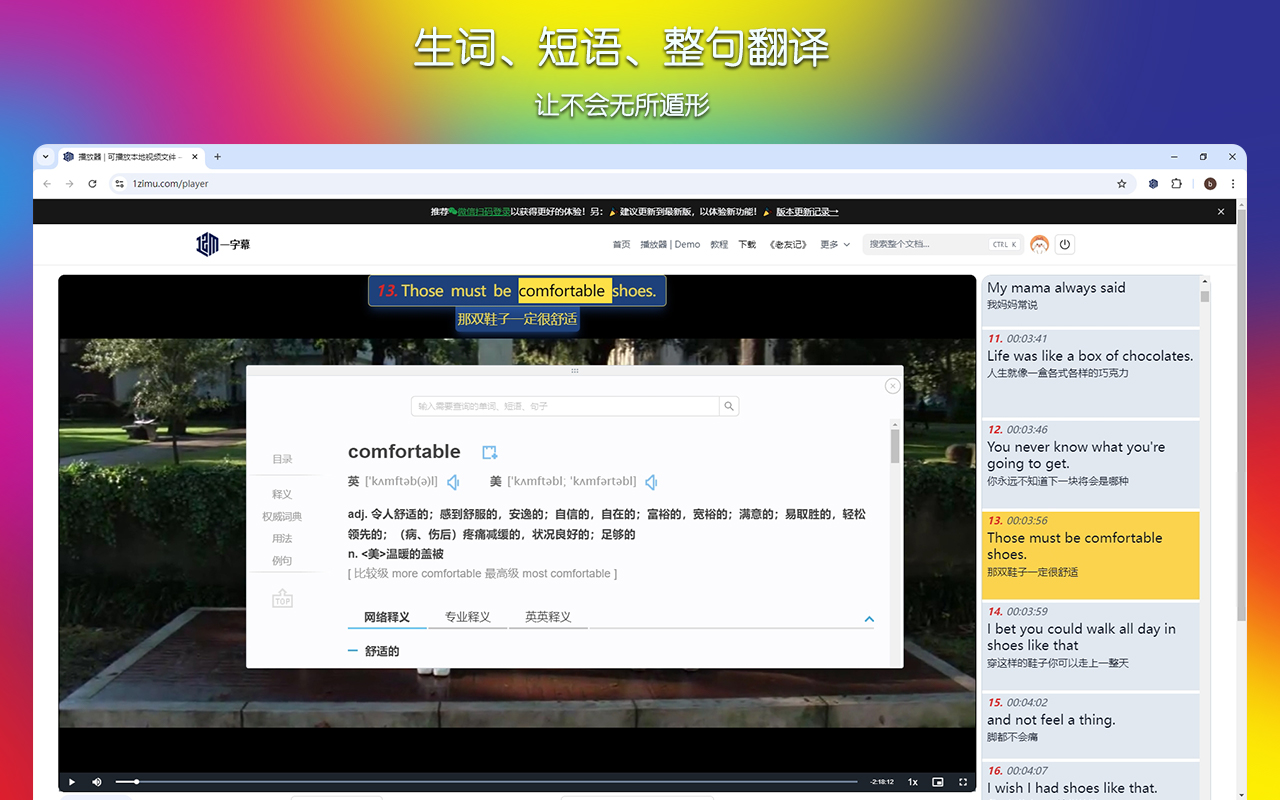Image resolution: width=1280 pixels, height=800 pixels.
Task: Enter fullscreen mode on the player
Action: (x=963, y=781)
